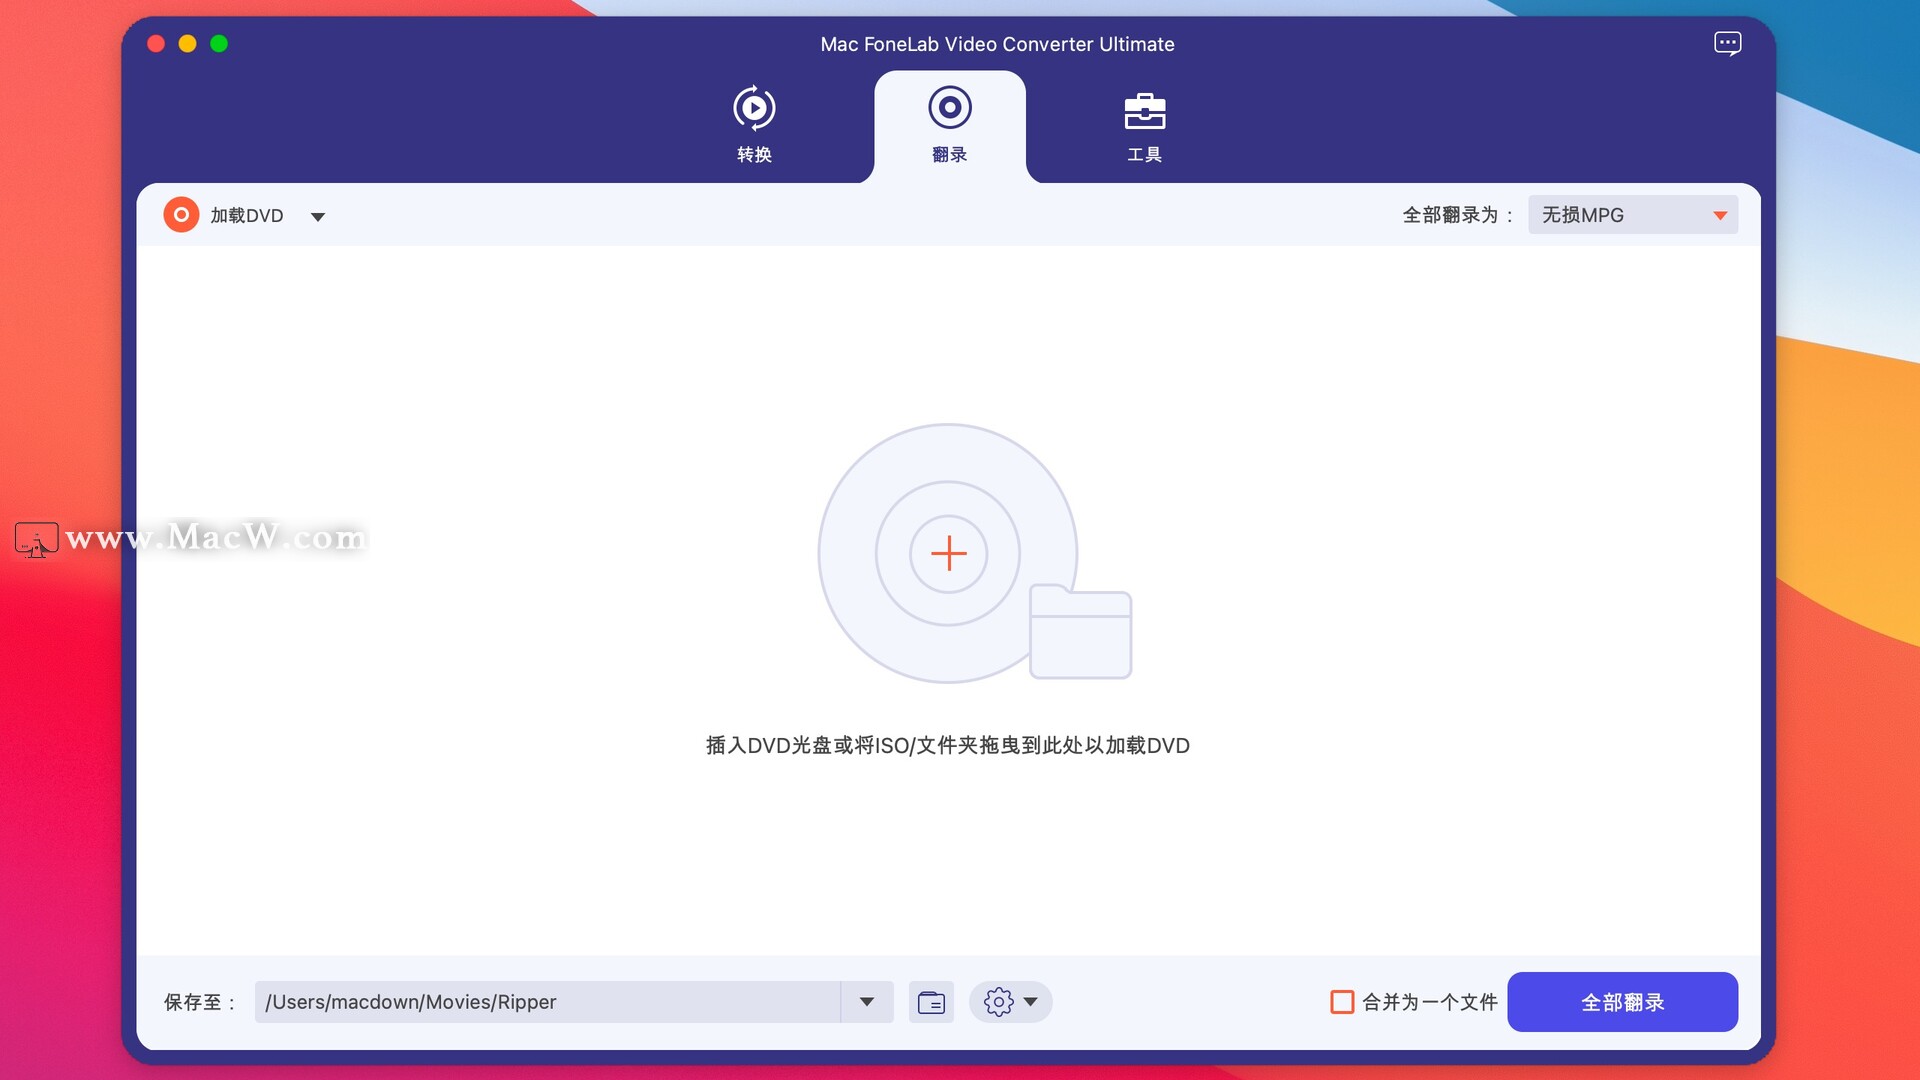
Task: Click the orange 加载DVD disc icon
Action: pos(181,215)
